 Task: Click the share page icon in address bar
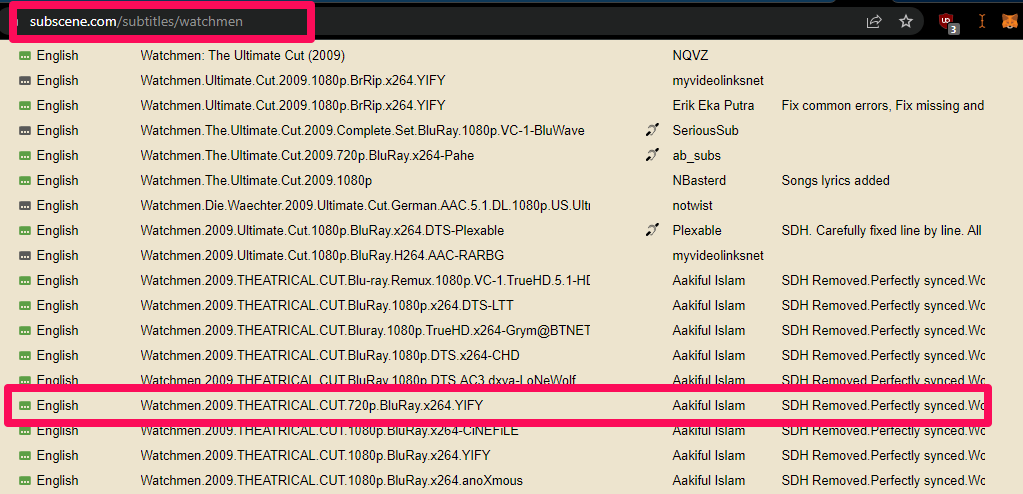coord(874,22)
